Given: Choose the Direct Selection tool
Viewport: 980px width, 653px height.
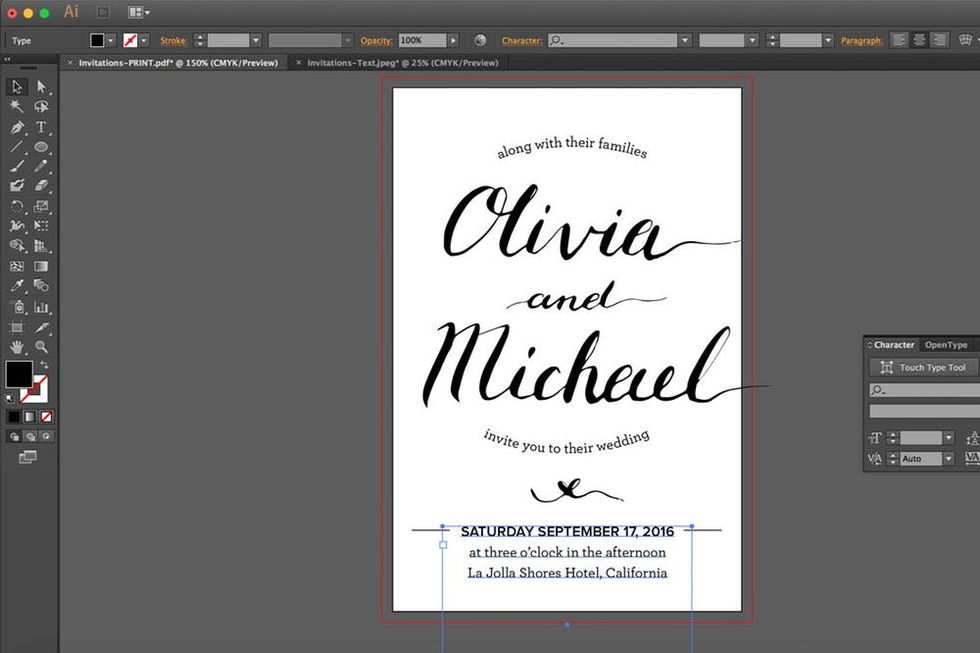Looking at the screenshot, I should pyautogui.click(x=41, y=87).
